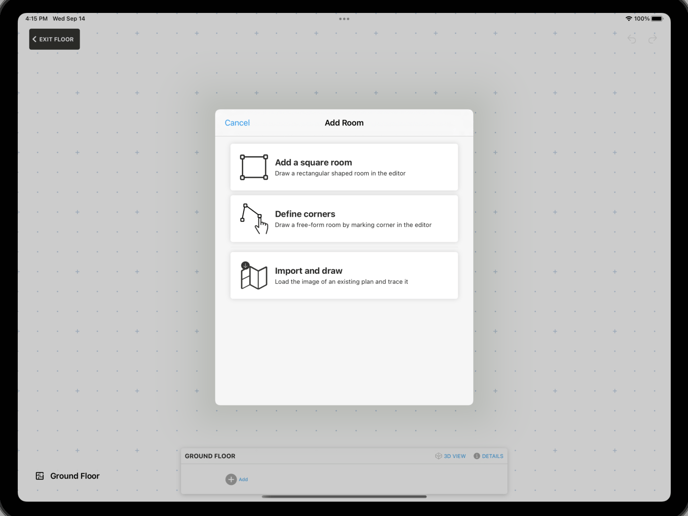Cancel the Add Room dialog

click(237, 123)
